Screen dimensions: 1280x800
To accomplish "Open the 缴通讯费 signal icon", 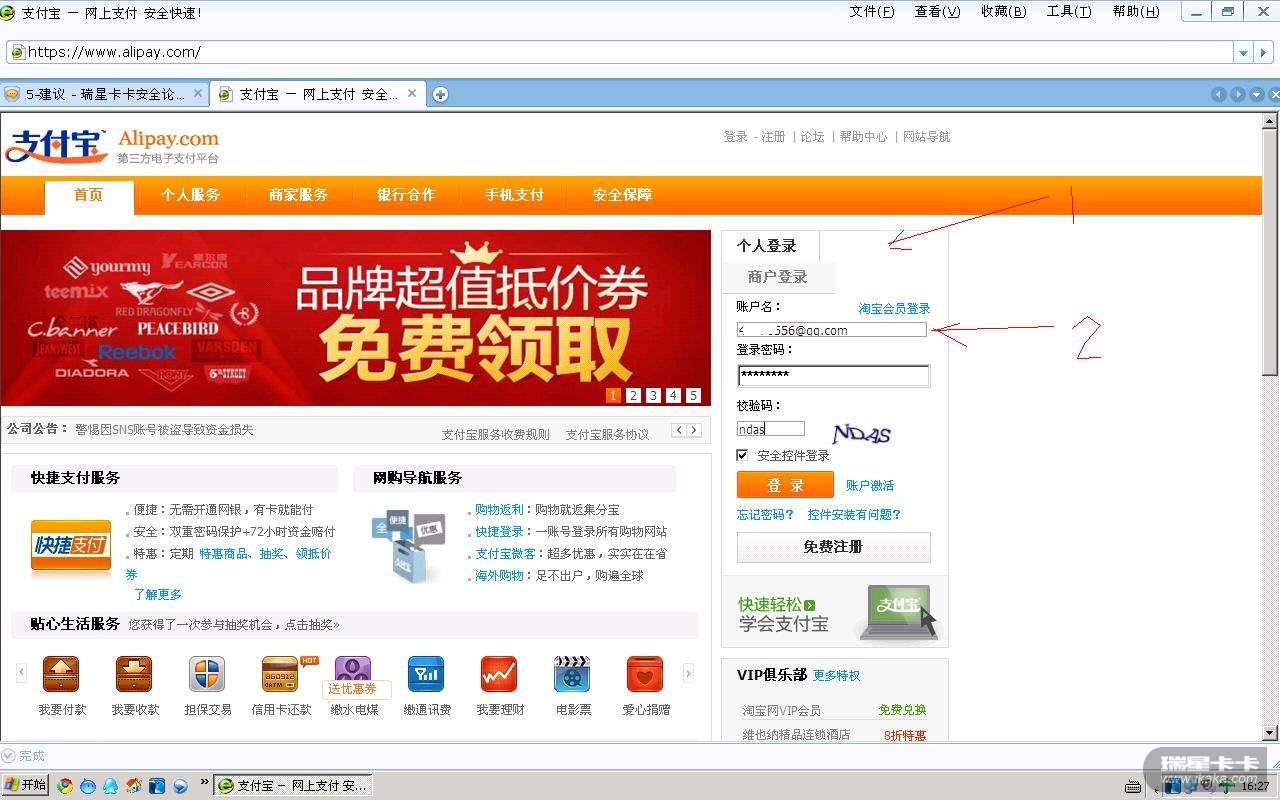I will pos(426,674).
